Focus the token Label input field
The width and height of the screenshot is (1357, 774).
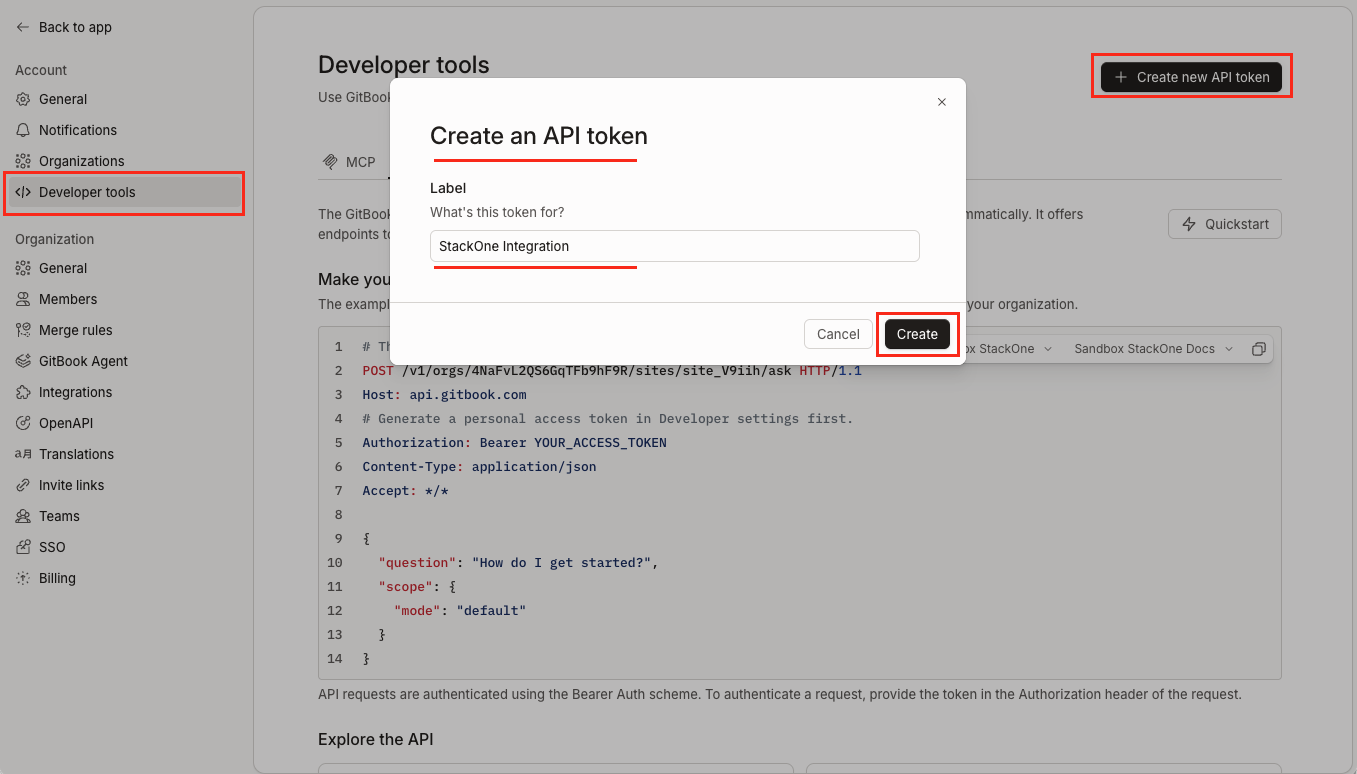pos(675,246)
